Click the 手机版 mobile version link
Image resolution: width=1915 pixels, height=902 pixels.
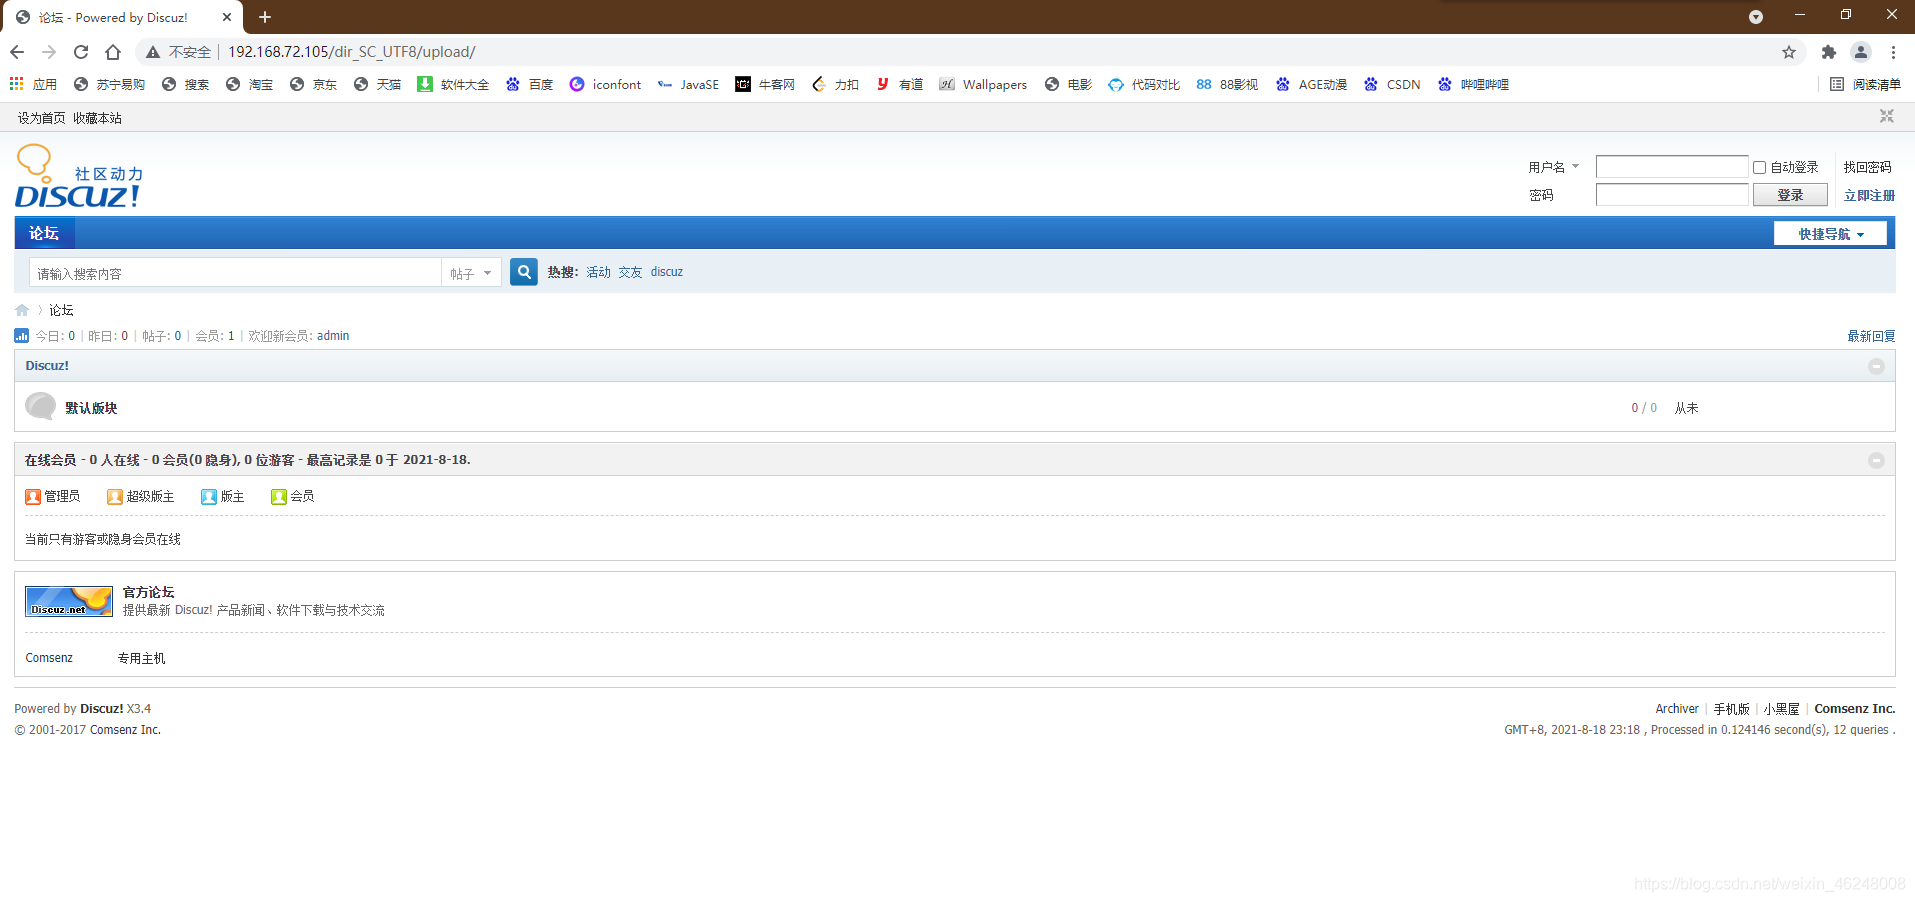click(x=1732, y=709)
